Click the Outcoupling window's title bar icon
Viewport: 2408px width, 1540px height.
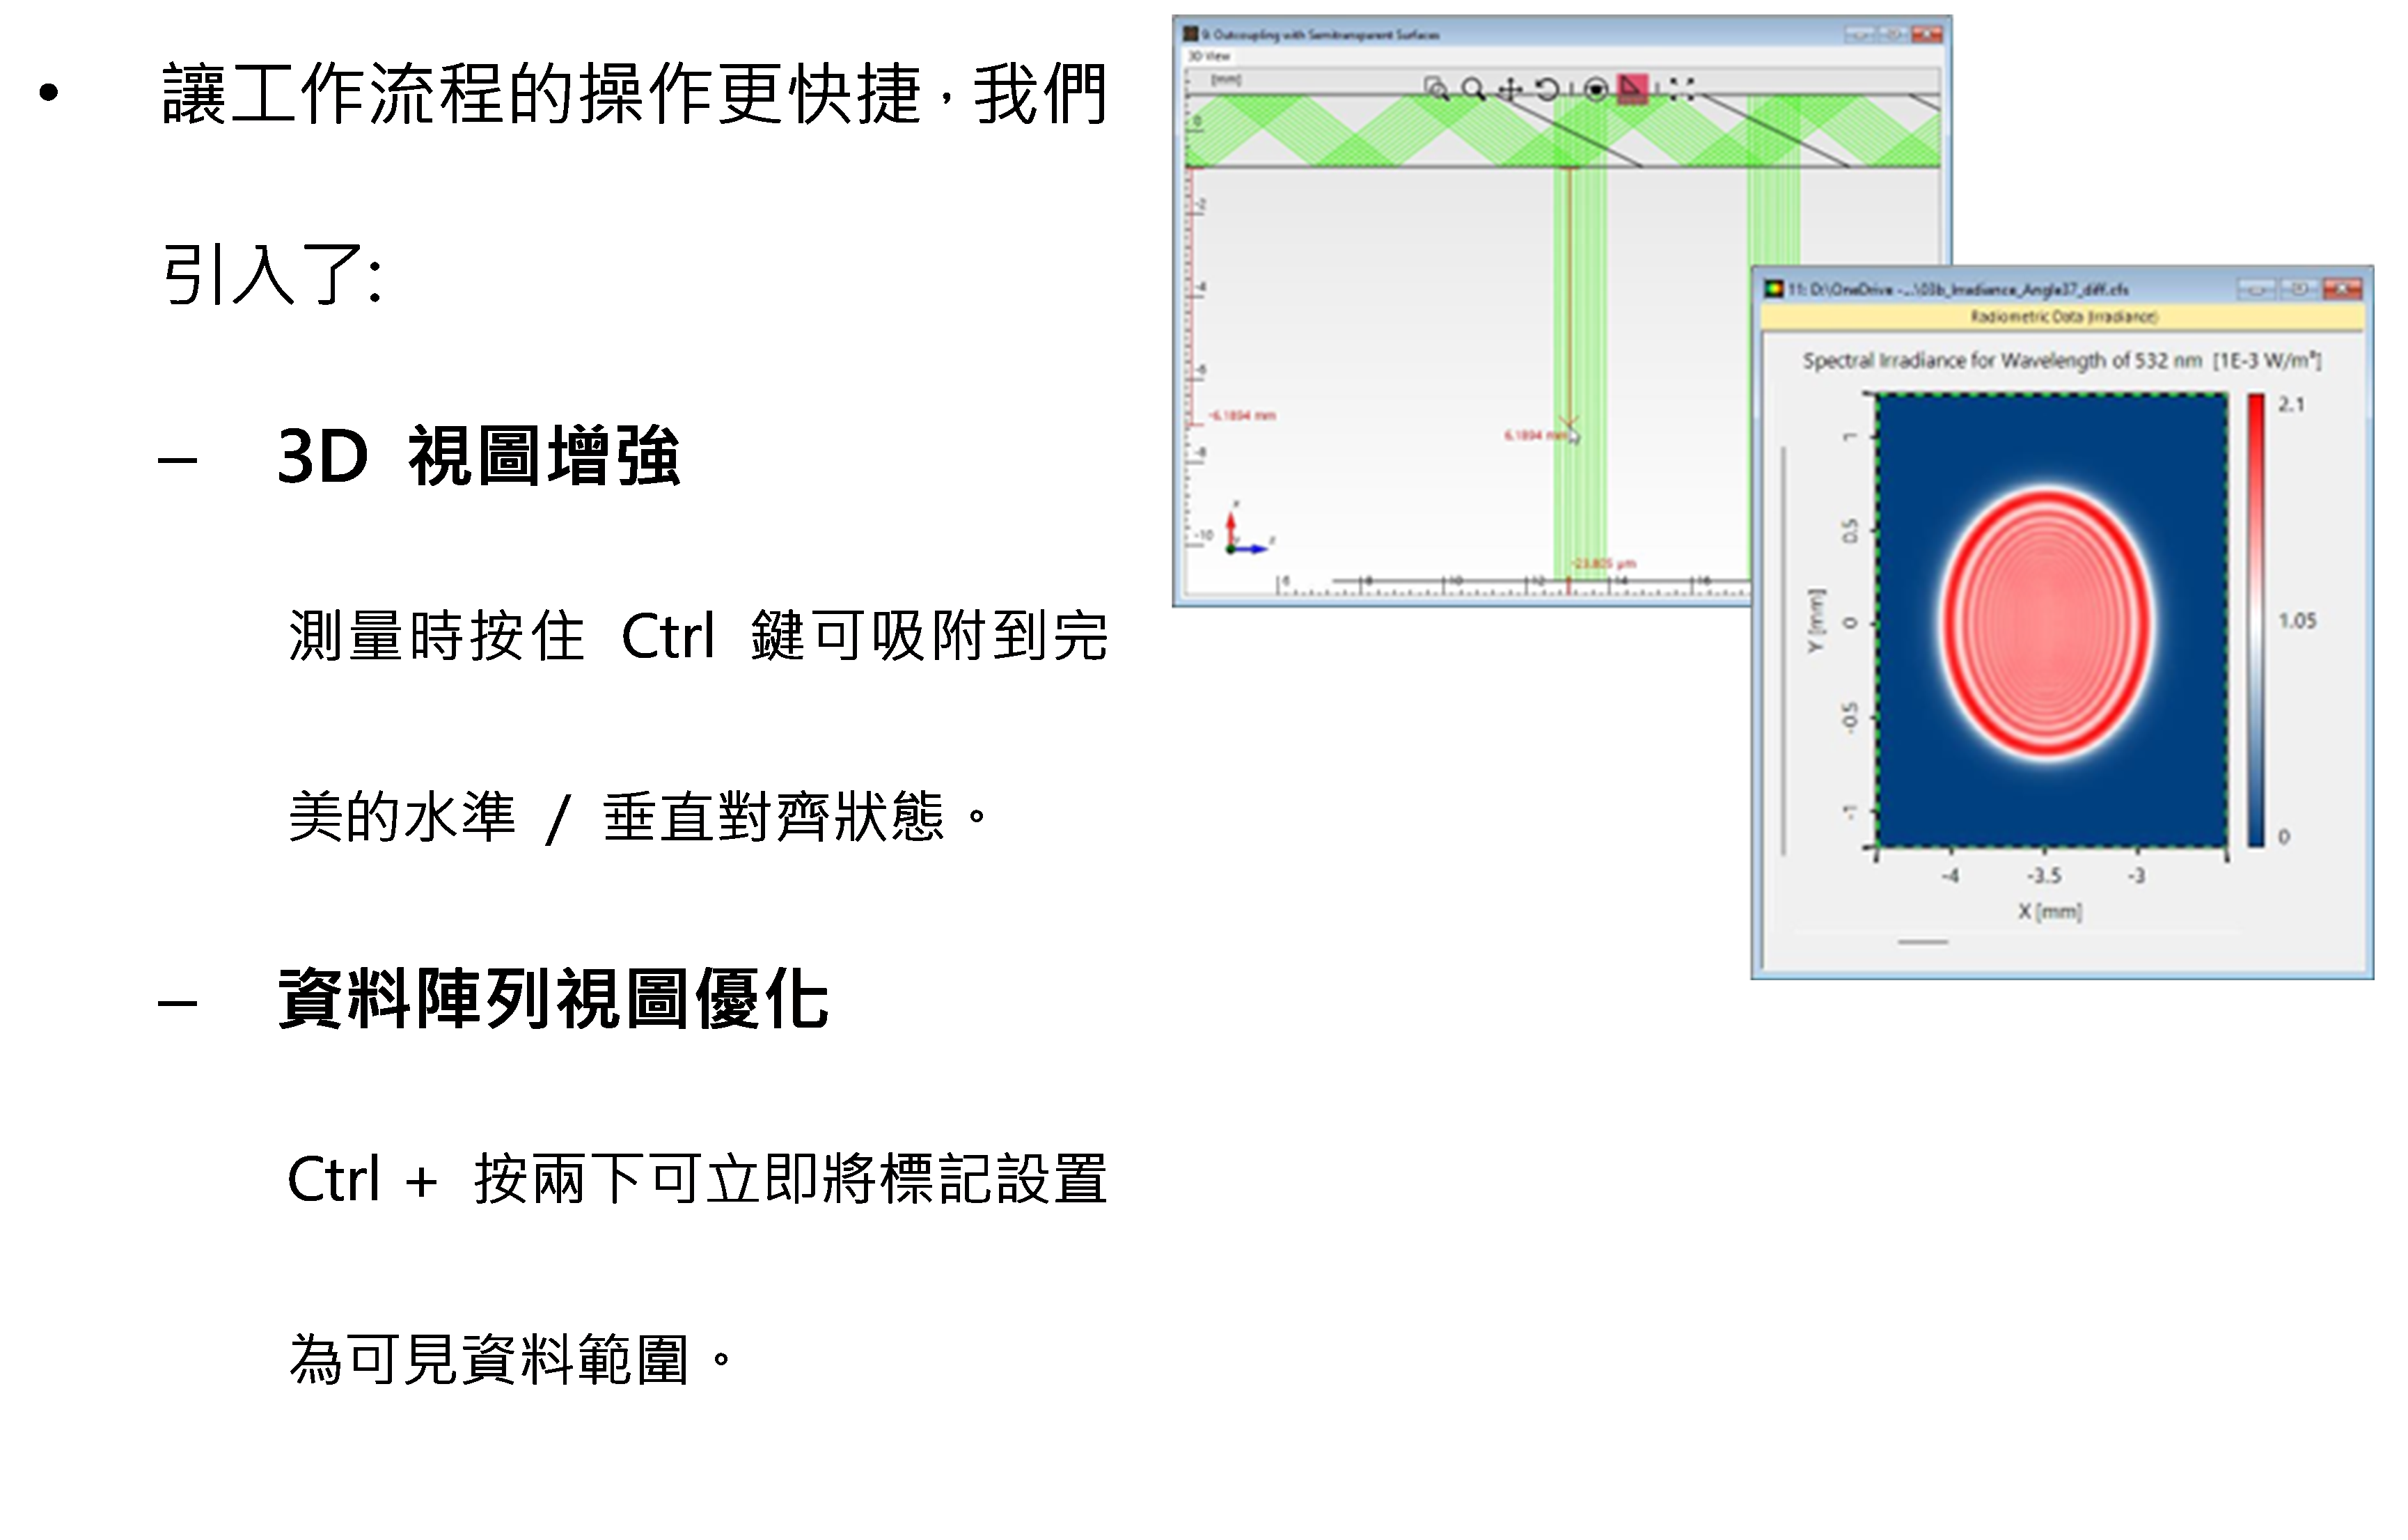1190,34
